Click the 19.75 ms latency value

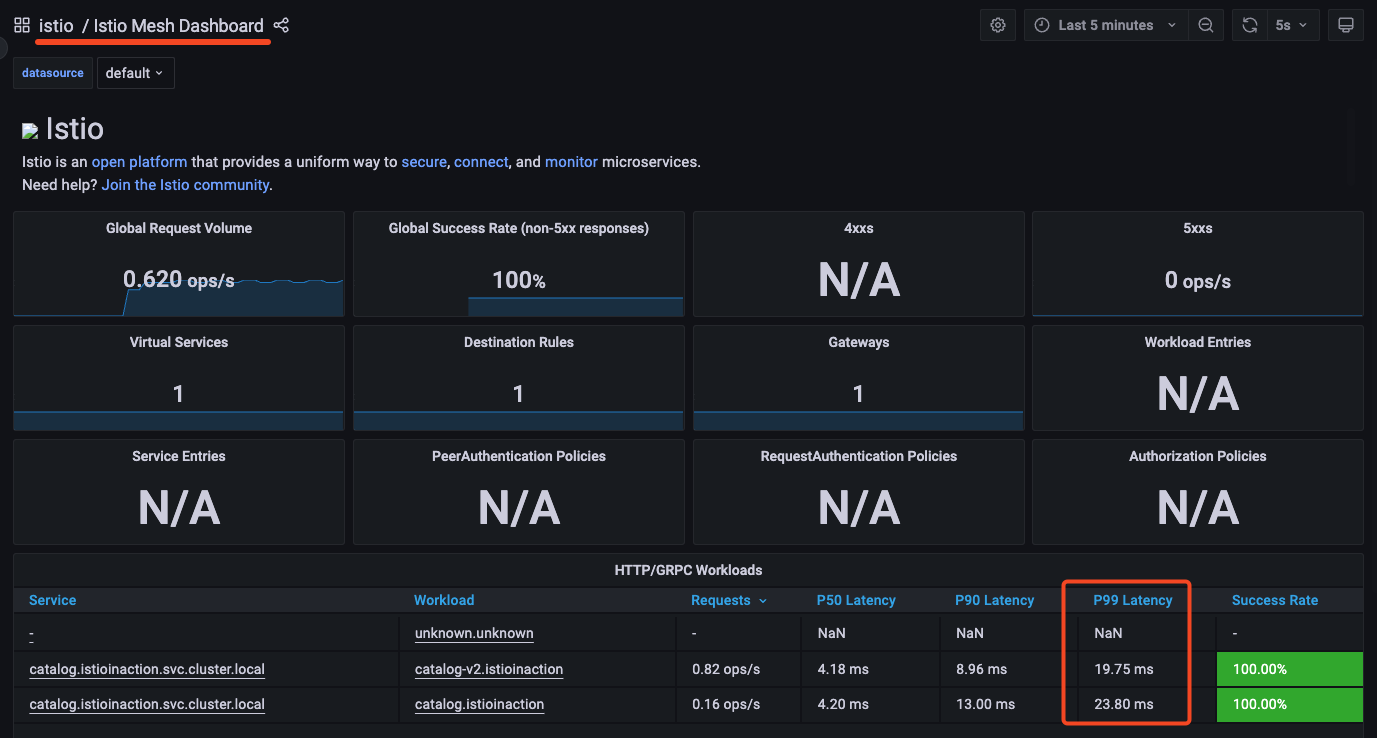[1124, 669]
